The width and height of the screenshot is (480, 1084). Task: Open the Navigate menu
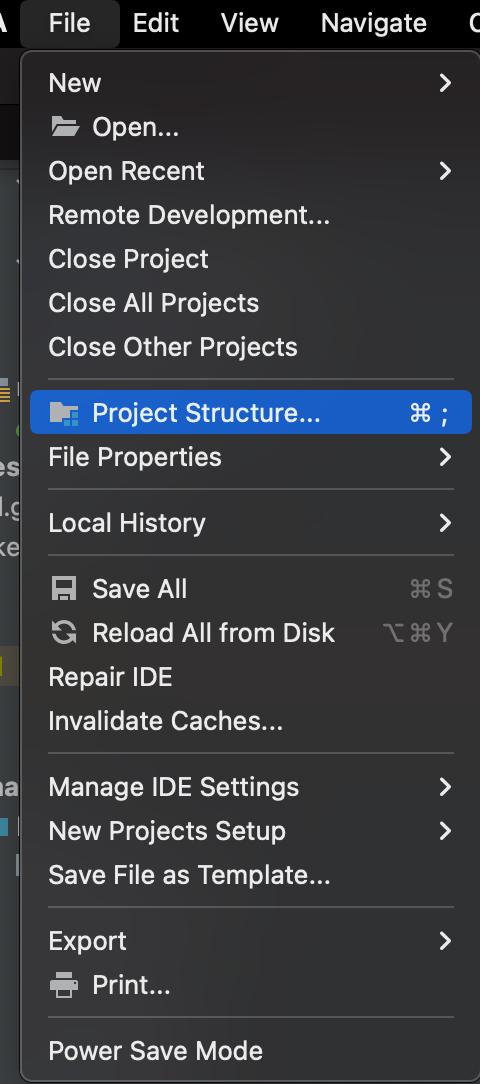tap(373, 23)
